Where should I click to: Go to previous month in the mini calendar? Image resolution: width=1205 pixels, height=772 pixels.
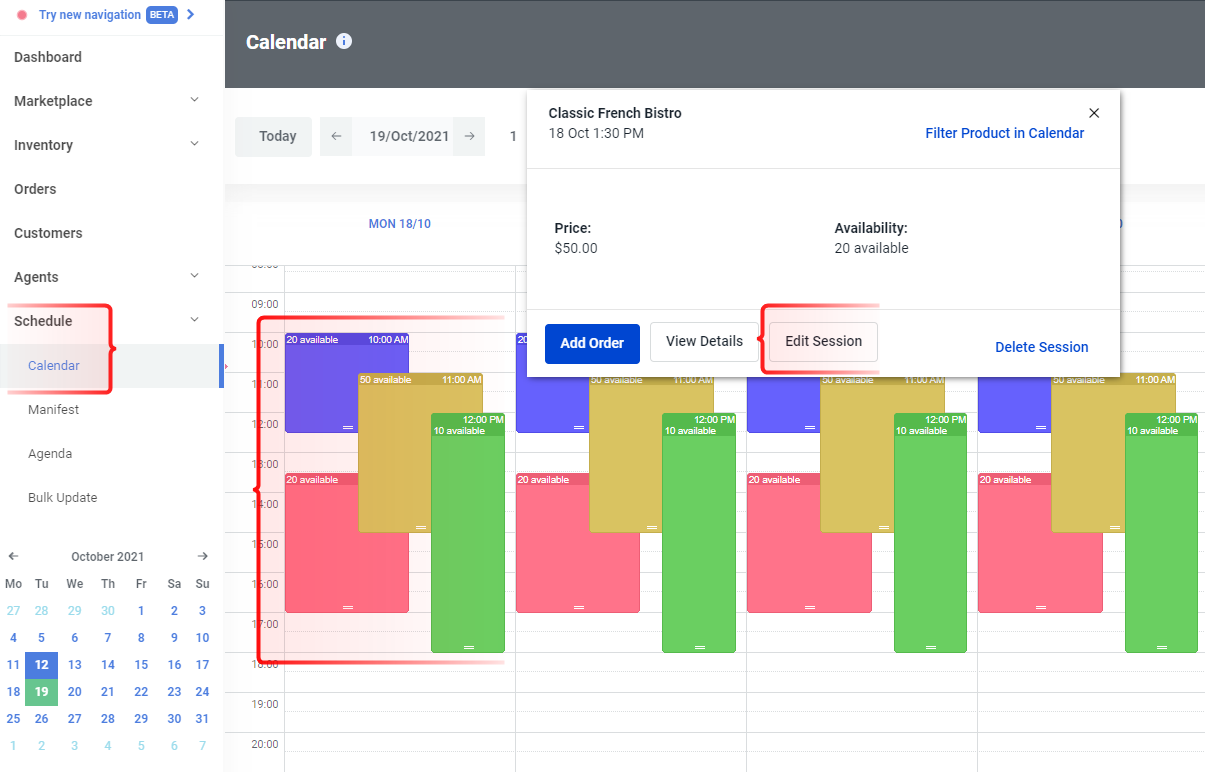[x=12, y=556]
